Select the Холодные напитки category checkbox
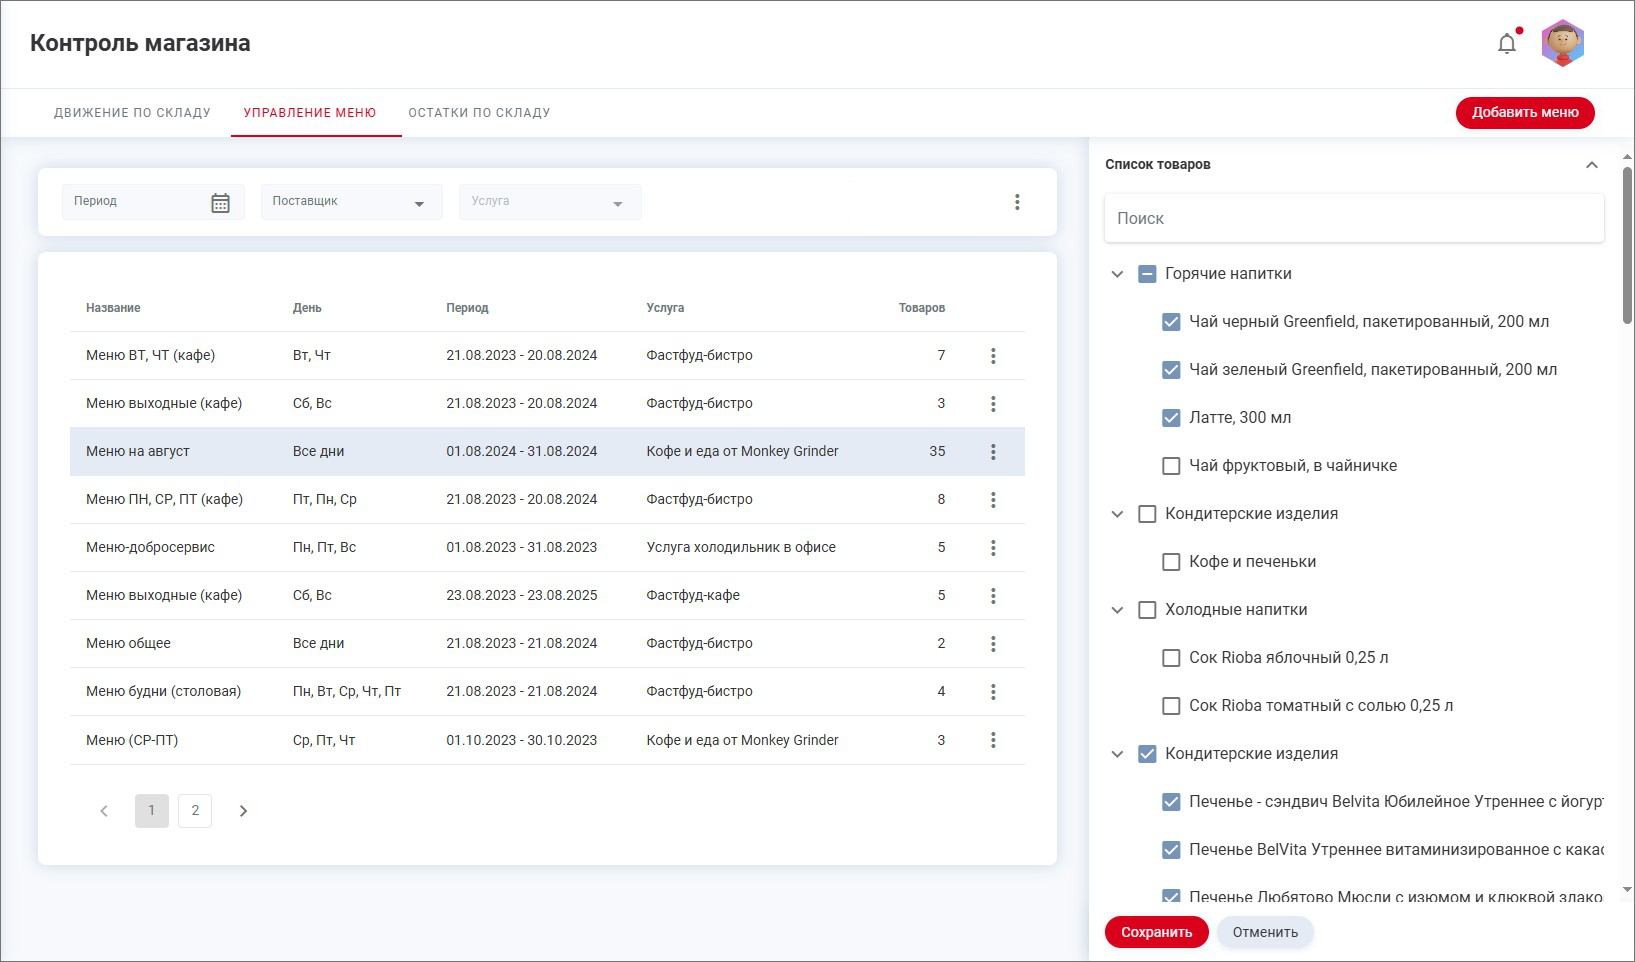Screen dimensions: 1635x962 [x=1147, y=610]
